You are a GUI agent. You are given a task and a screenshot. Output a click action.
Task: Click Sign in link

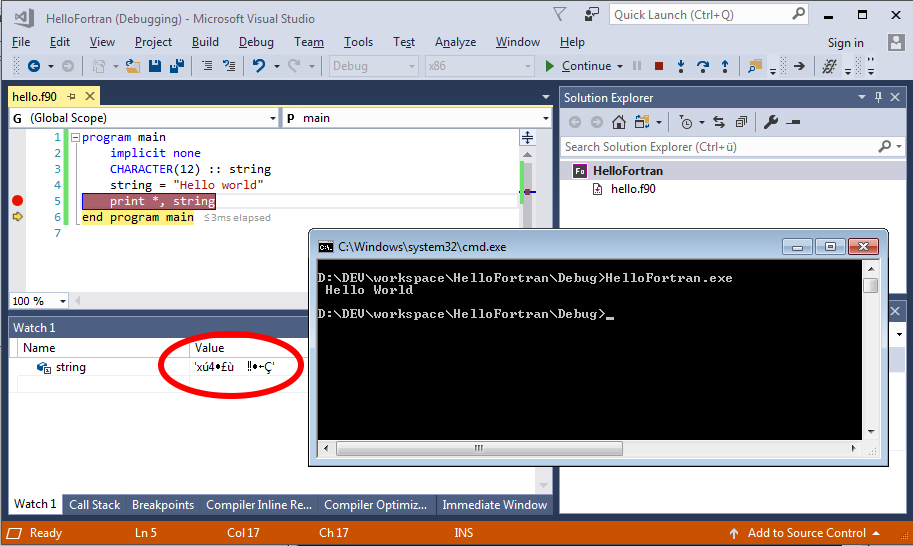(845, 42)
